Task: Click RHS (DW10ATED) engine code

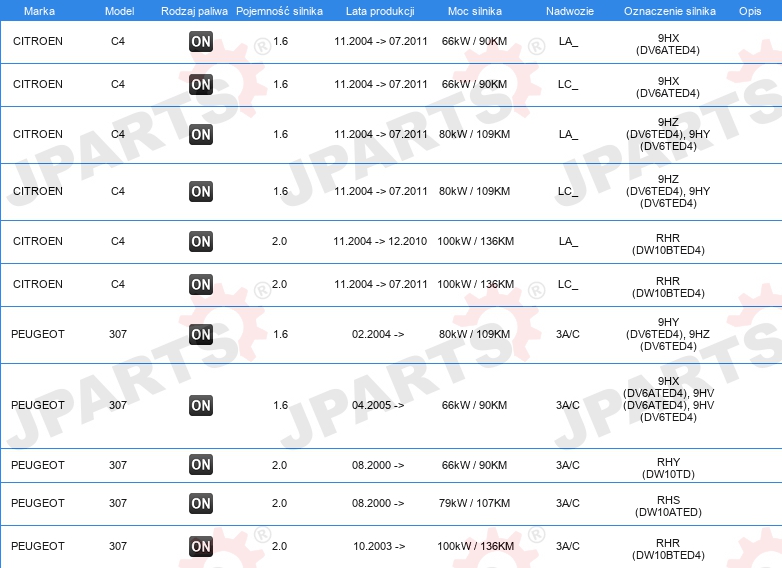Action: pos(668,506)
